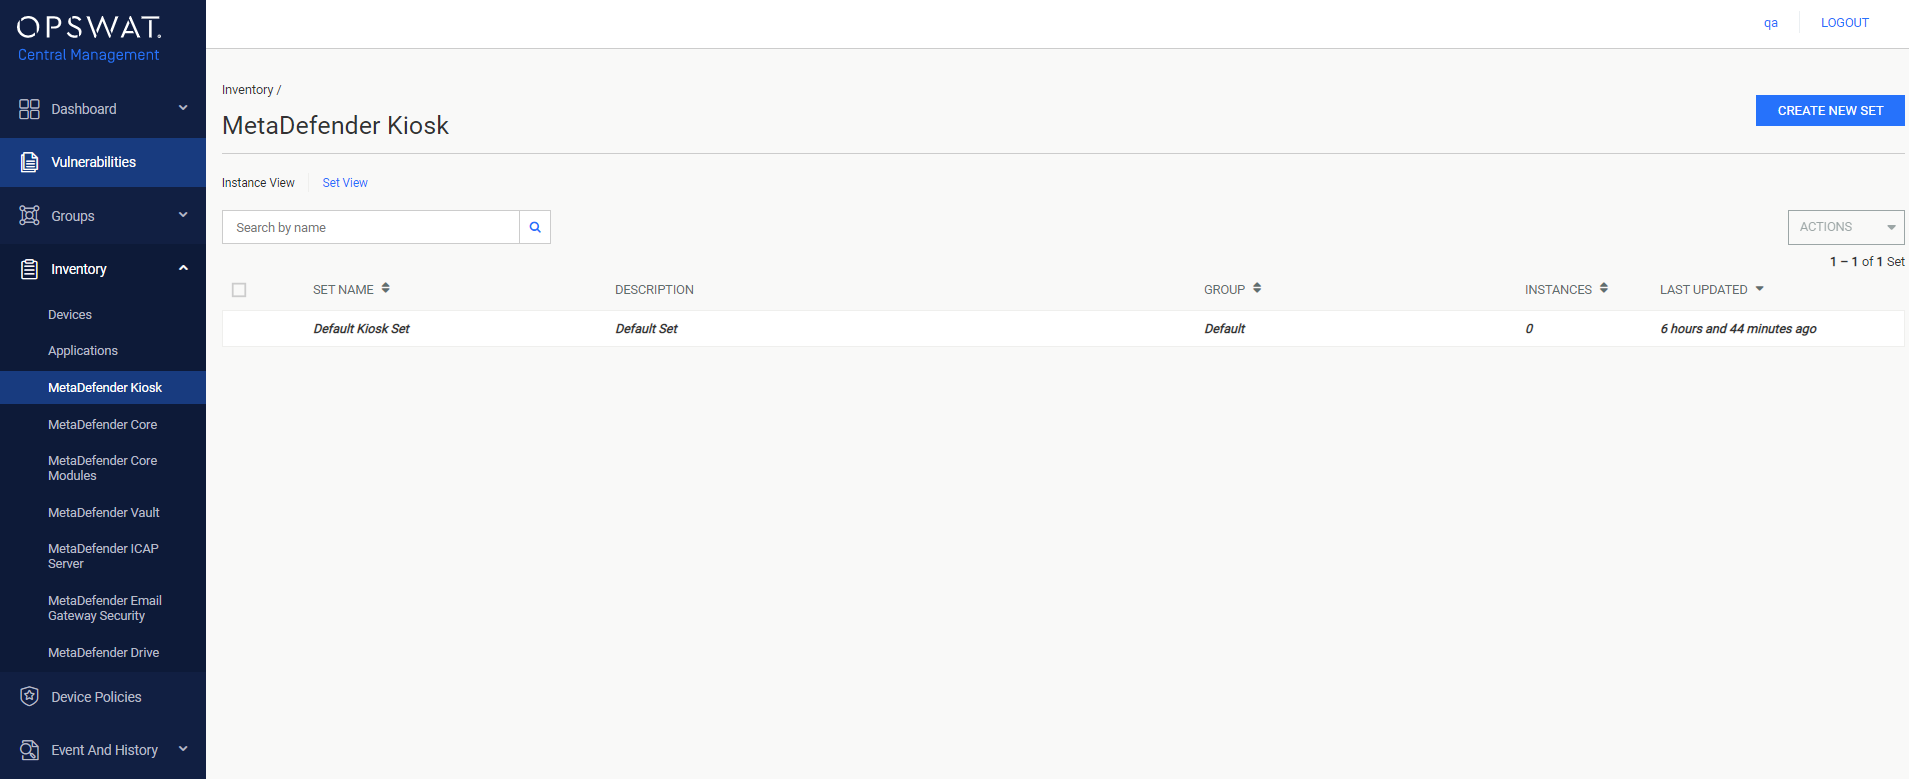This screenshot has height=779, width=1909.
Task: Click the search magnifier button
Action: [x=535, y=227]
